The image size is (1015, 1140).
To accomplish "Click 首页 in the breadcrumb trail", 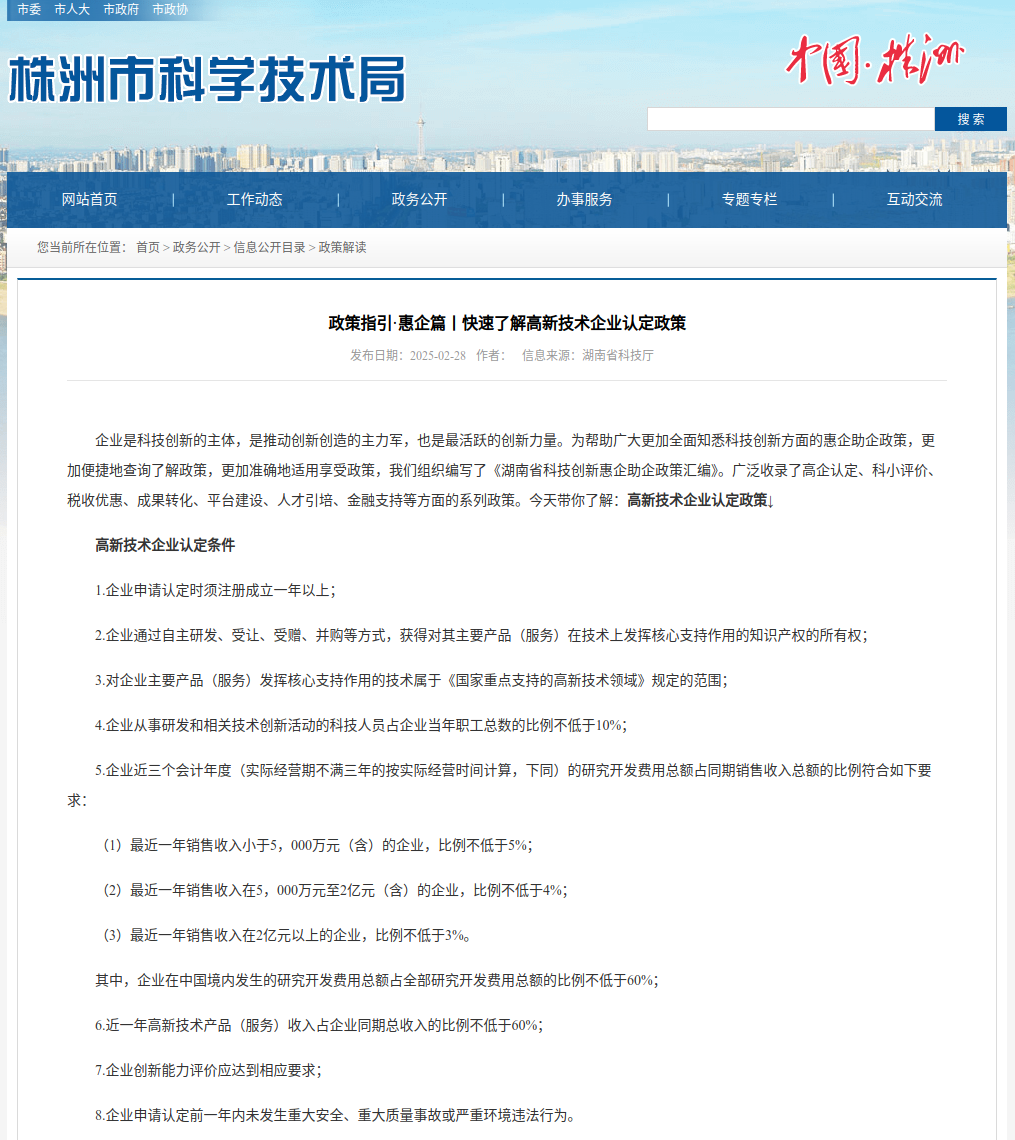I will (148, 247).
